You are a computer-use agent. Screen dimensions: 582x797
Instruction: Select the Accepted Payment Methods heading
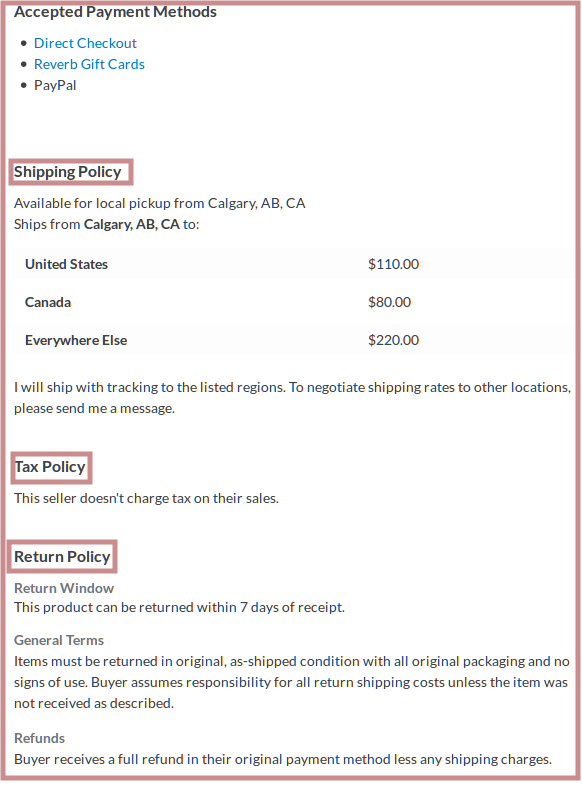[115, 11]
